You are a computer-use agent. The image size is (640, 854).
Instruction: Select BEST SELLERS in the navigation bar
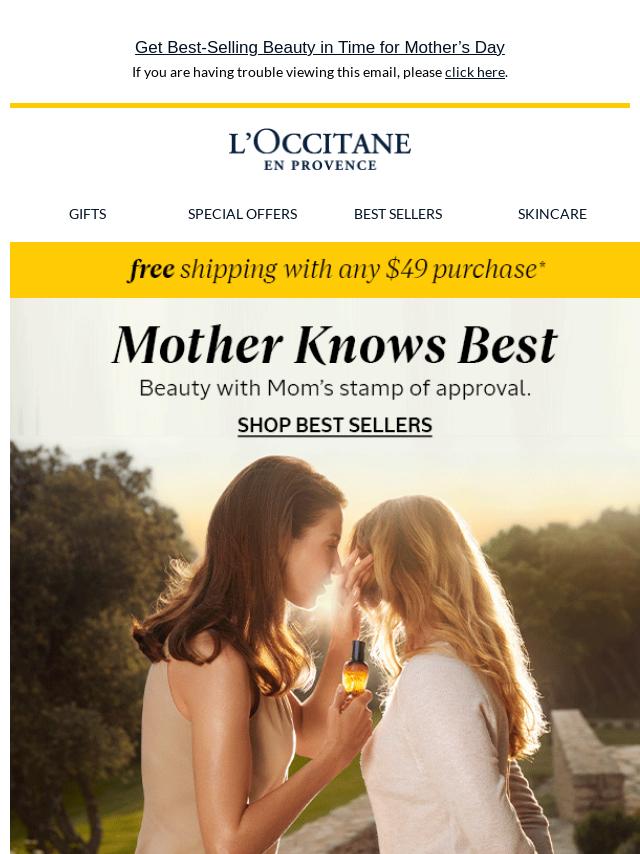pyautogui.click(x=398, y=214)
